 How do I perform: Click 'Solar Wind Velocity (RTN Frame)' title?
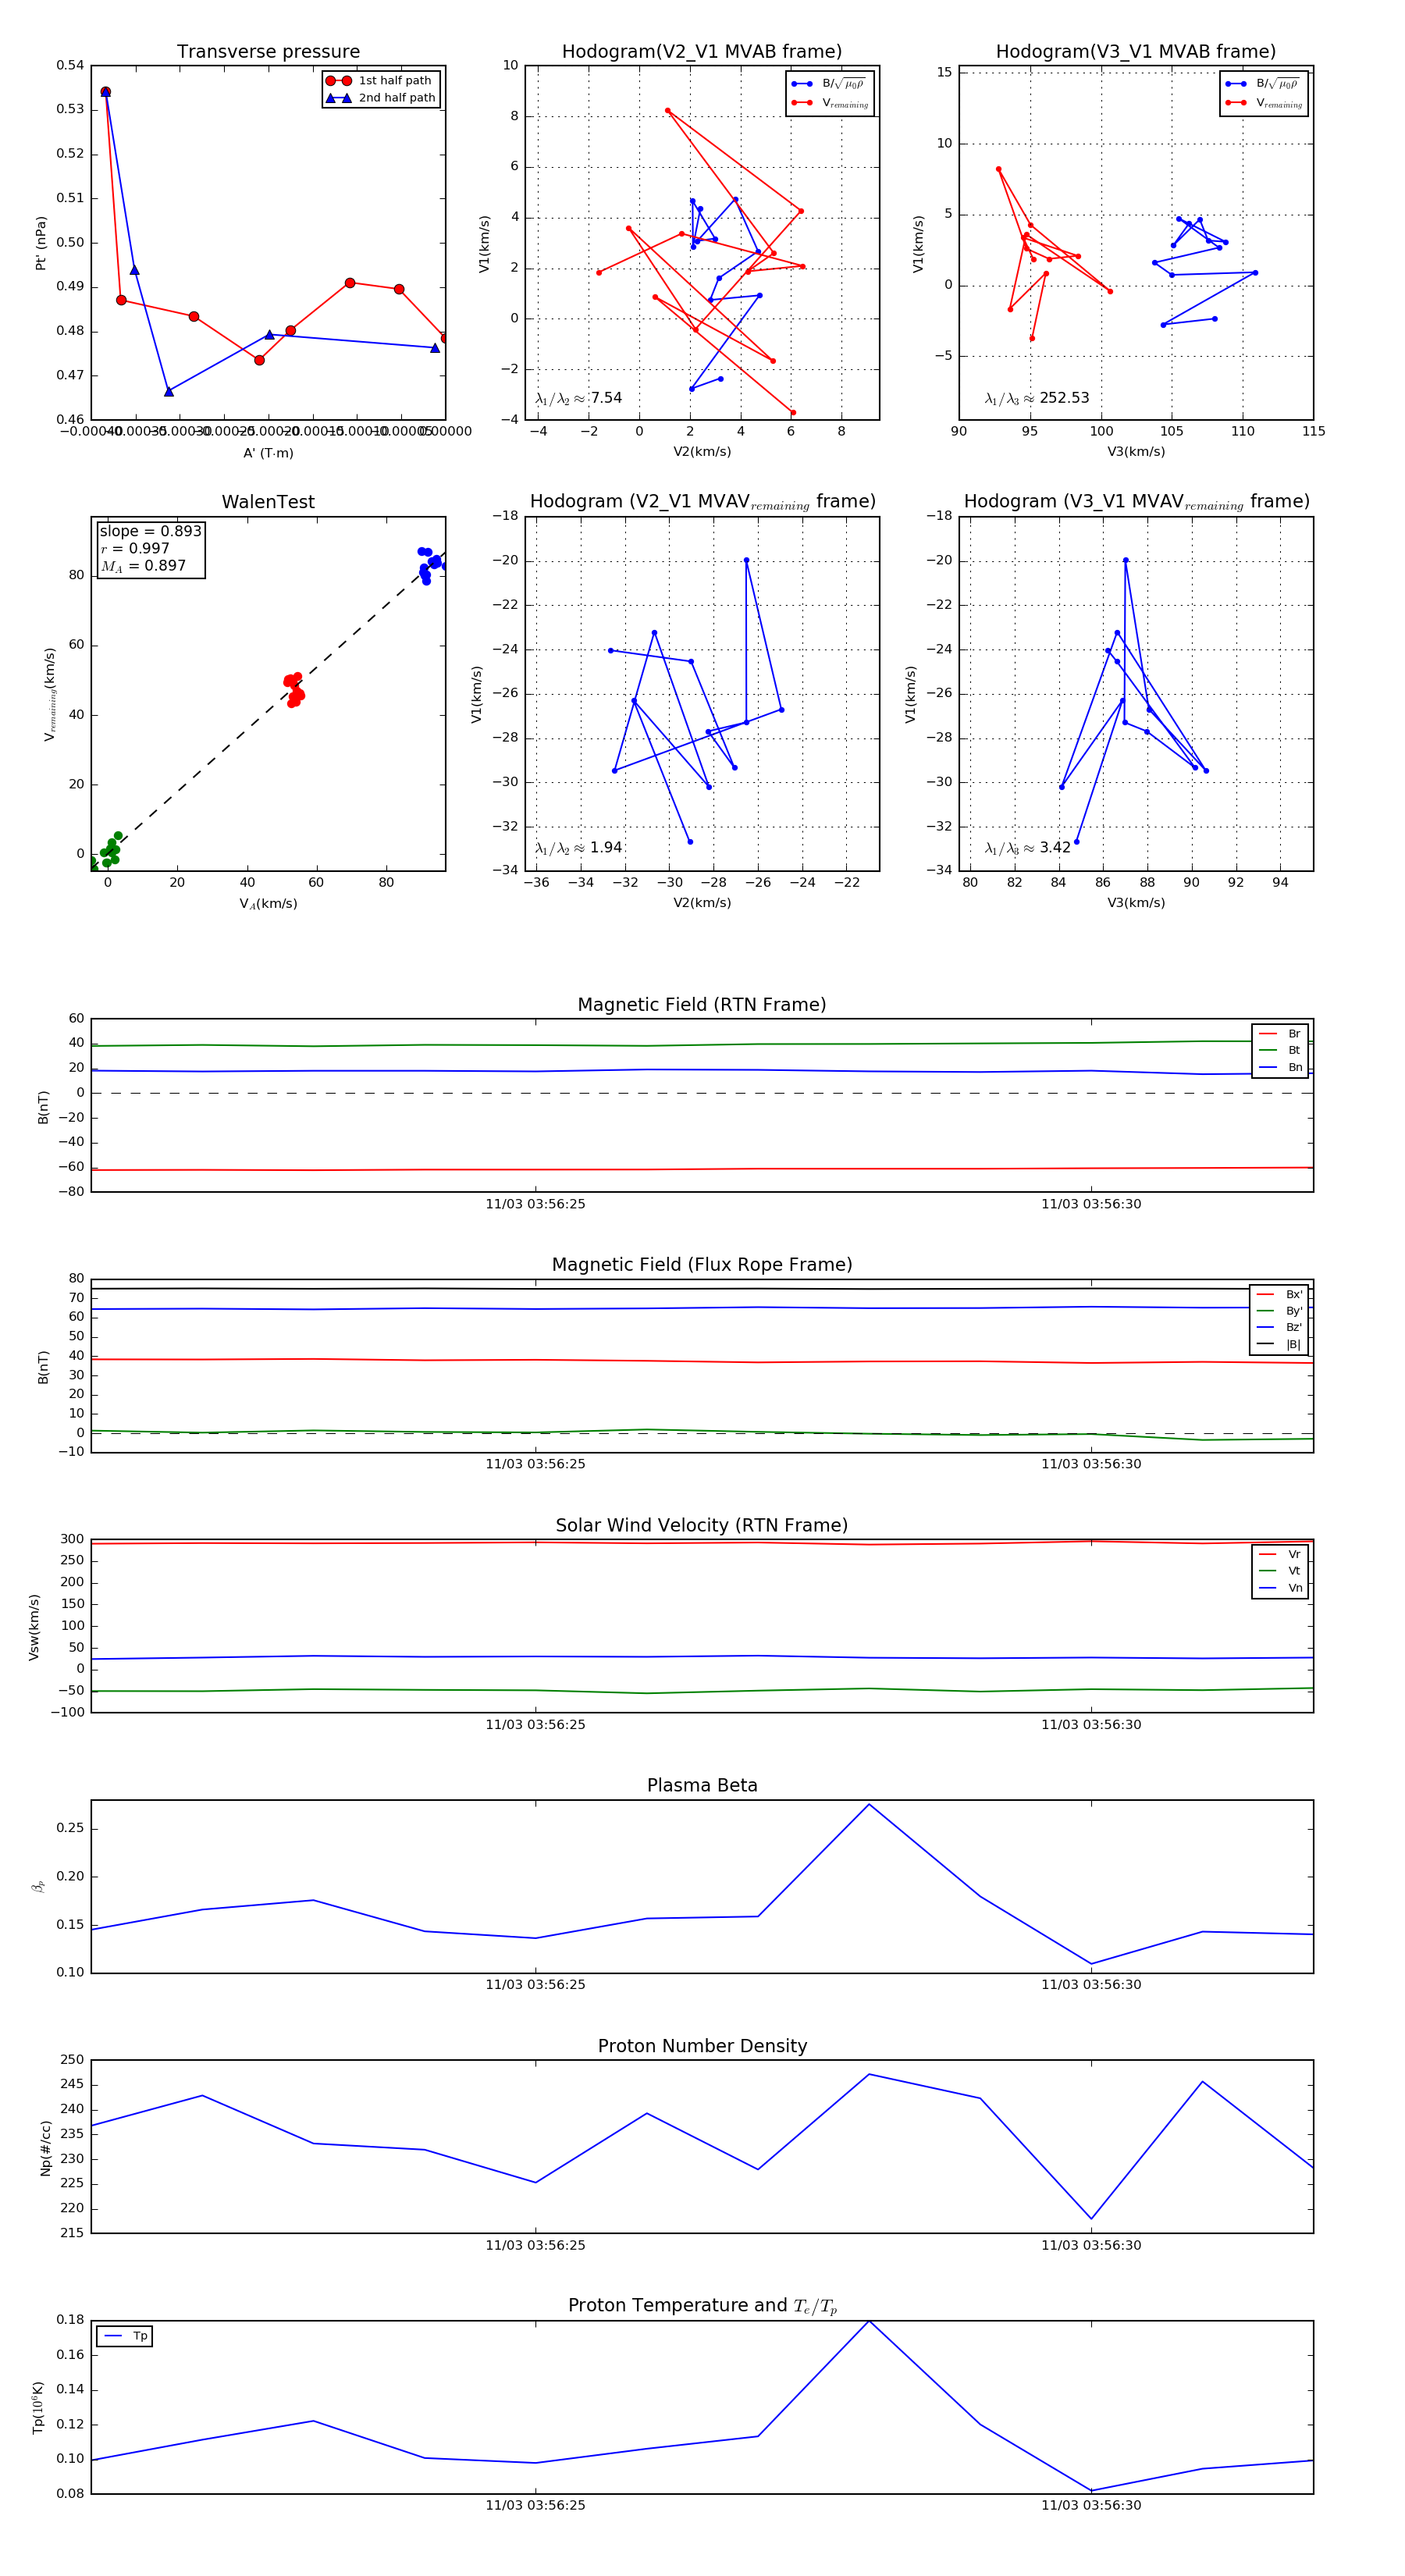pos(702,1526)
